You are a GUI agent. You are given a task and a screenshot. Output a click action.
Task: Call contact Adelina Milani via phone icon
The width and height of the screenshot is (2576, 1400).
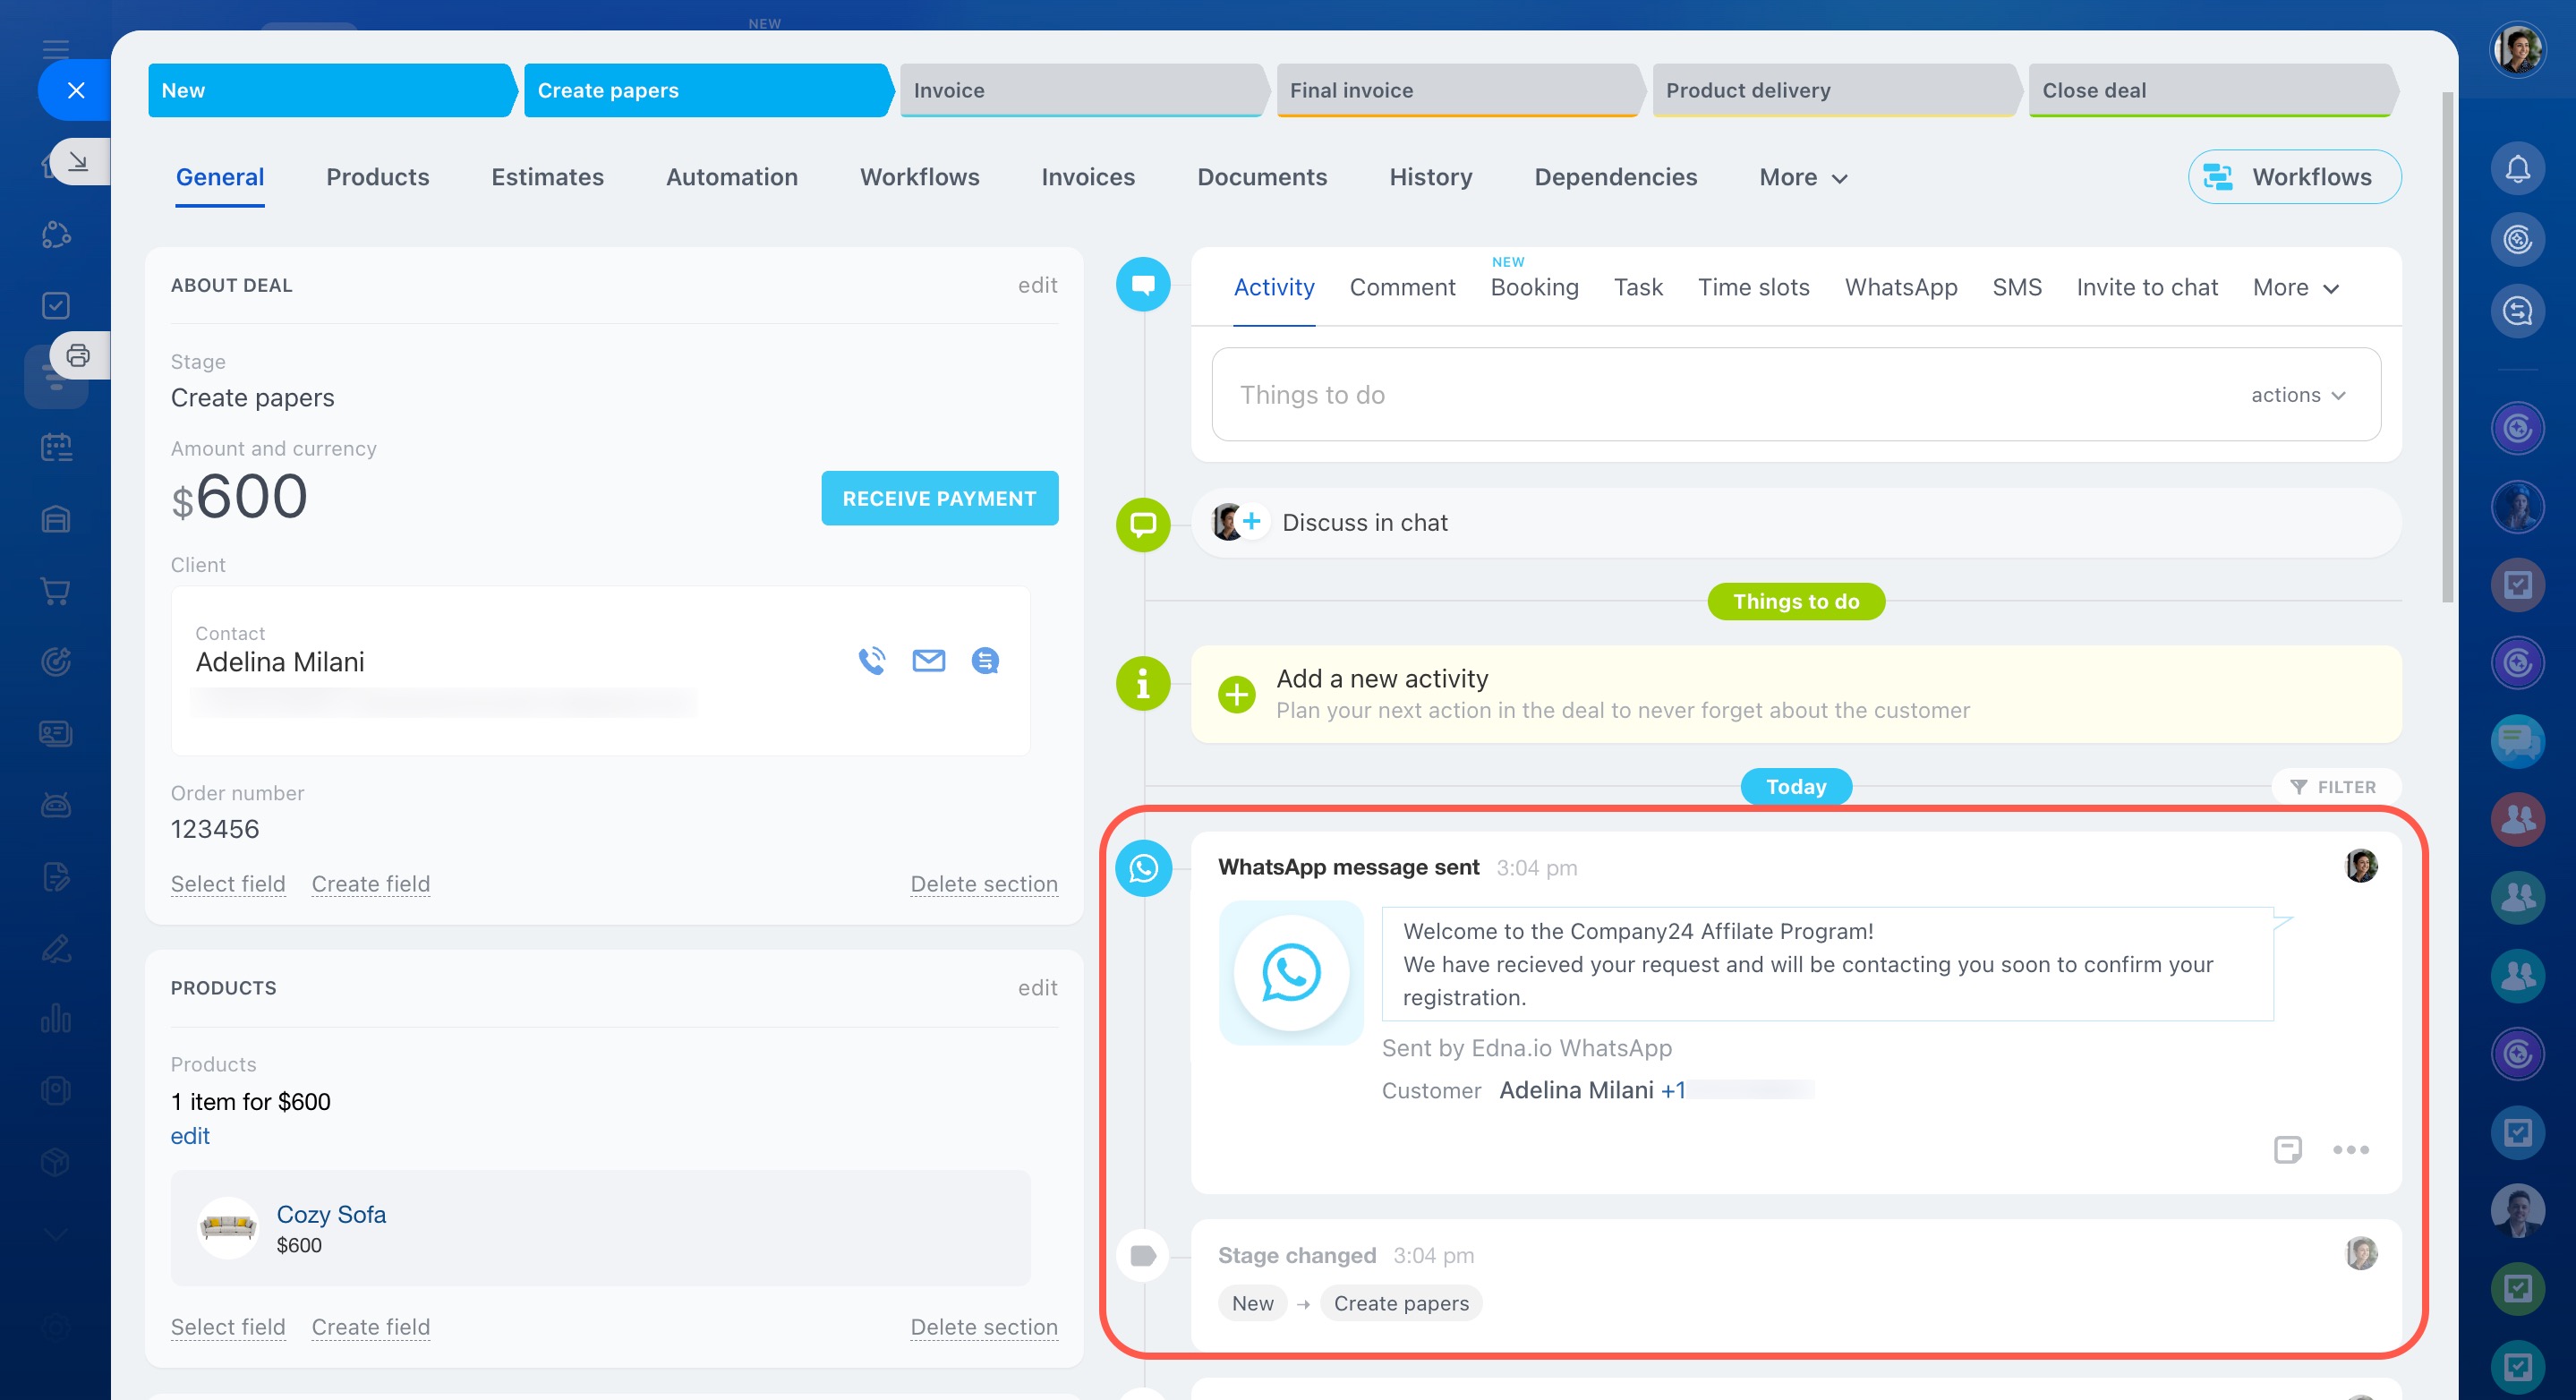tap(871, 661)
